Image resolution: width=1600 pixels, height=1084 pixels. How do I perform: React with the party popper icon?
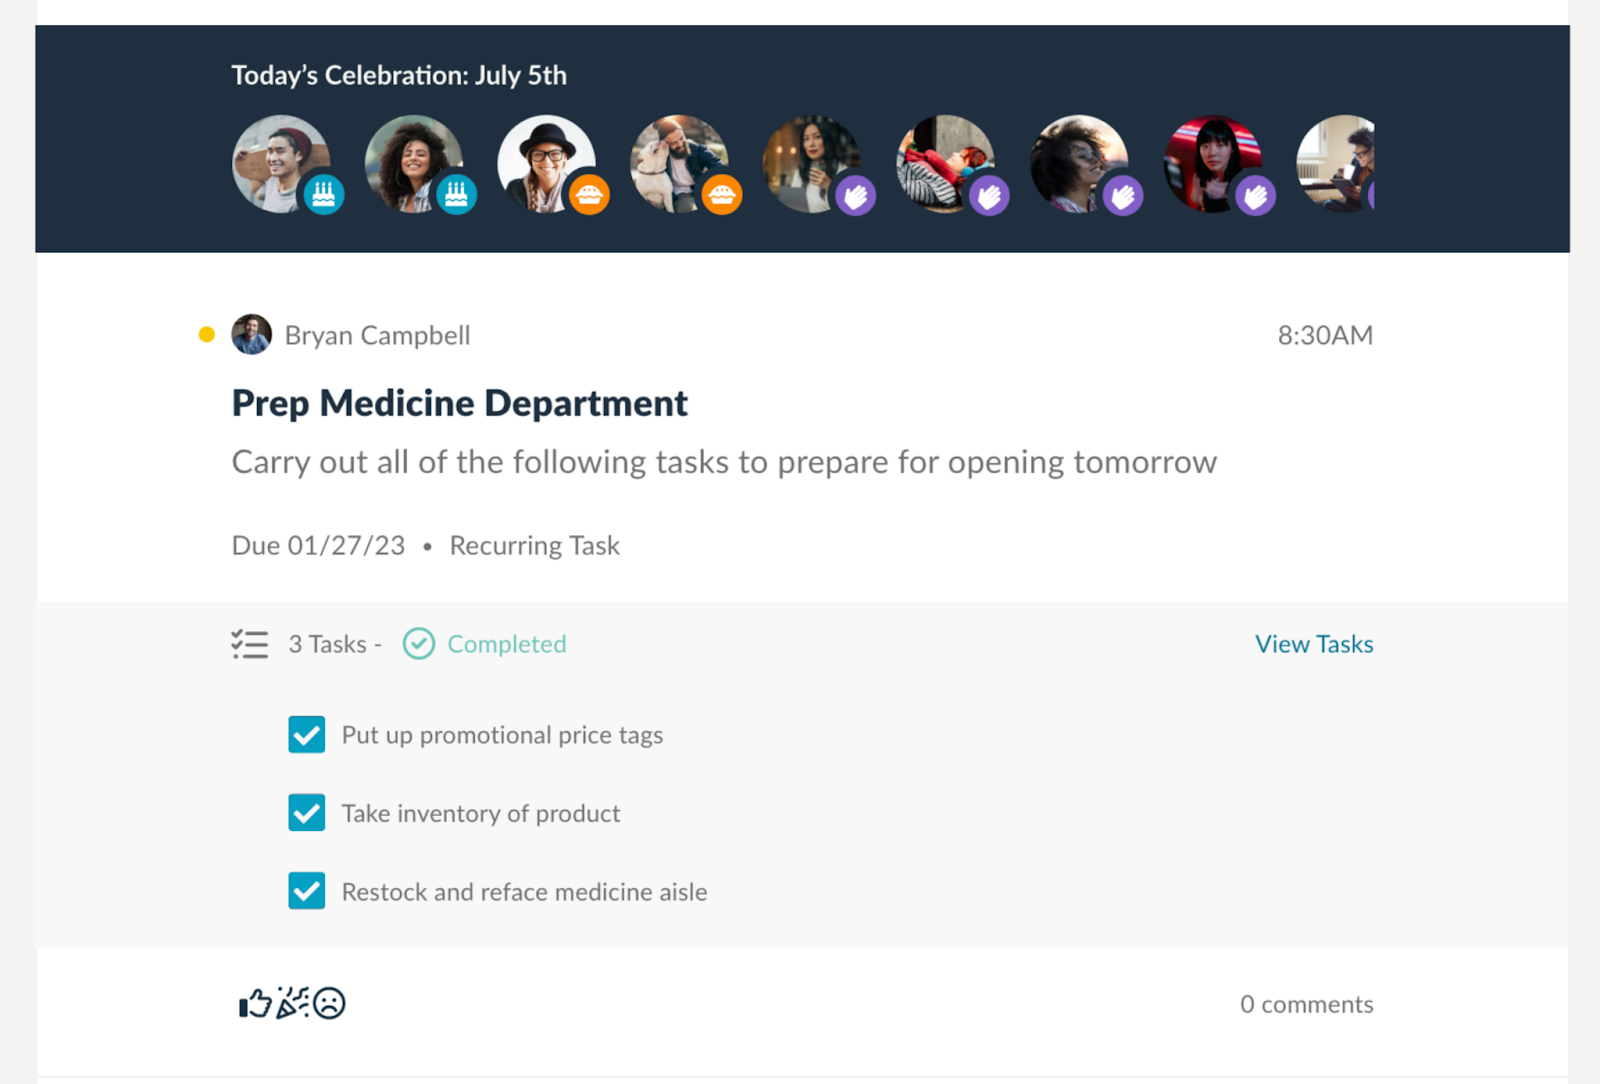(x=293, y=1002)
